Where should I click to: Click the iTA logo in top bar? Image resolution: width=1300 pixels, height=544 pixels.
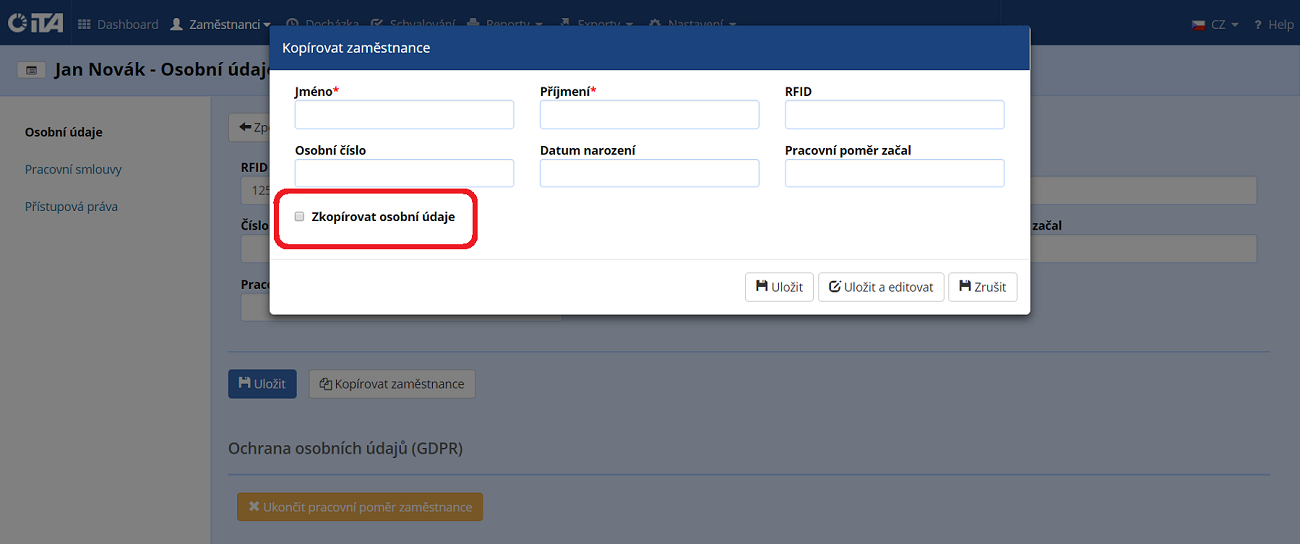click(35, 23)
